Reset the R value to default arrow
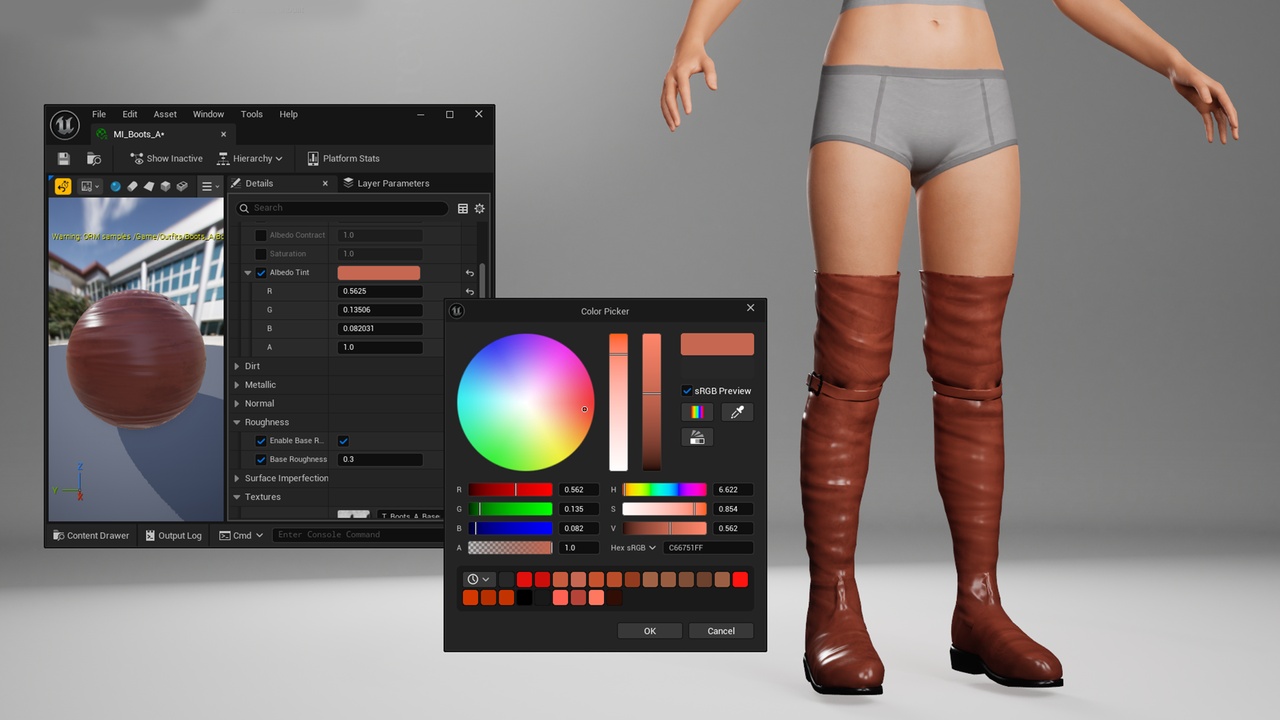 tap(470, 291)
